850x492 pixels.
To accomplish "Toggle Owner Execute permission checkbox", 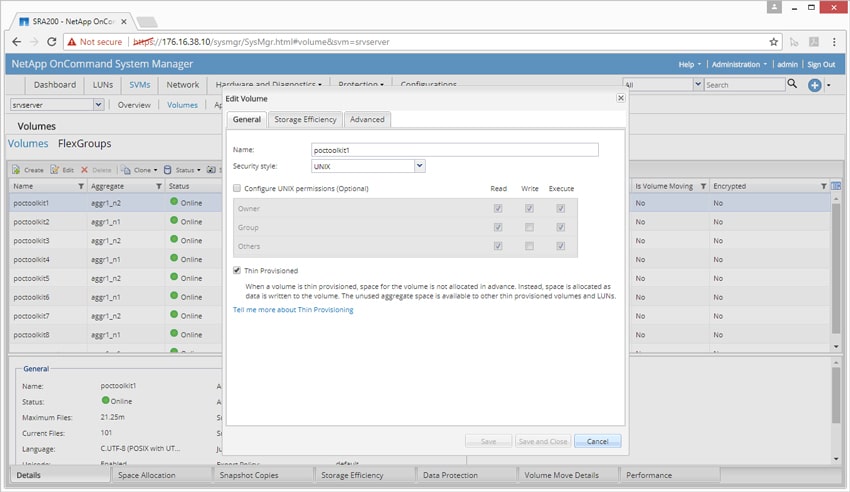I will pos(561,208).
